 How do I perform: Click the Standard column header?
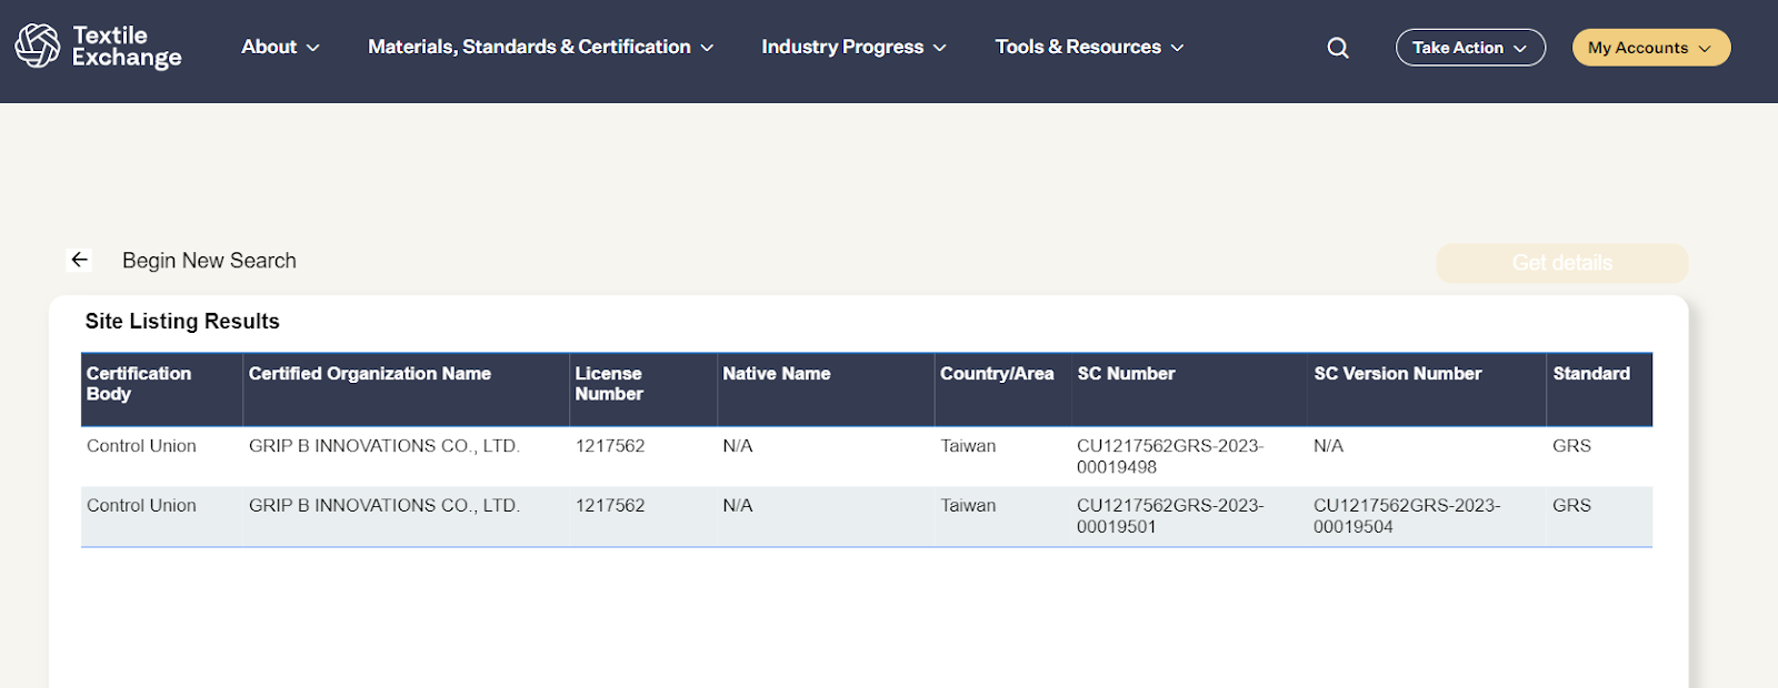[x=1590, y=374]
